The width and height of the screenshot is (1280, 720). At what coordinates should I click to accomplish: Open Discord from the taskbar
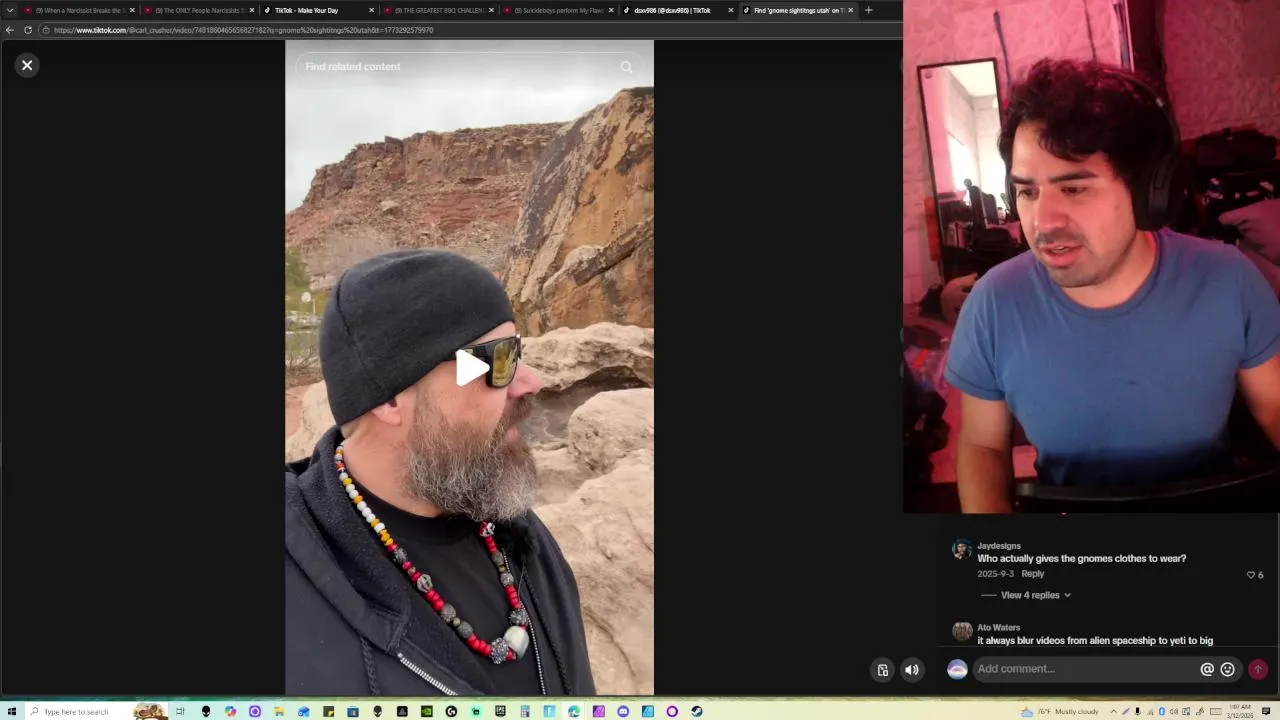pos(623,711)
